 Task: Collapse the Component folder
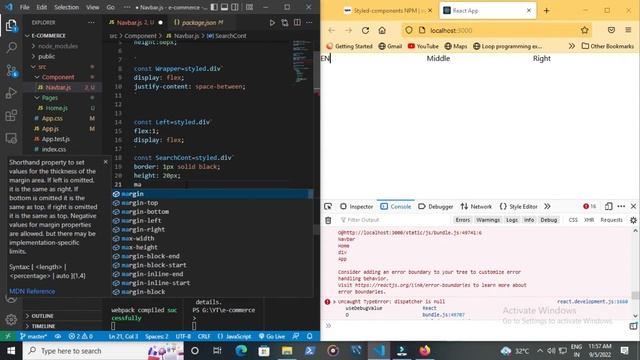62,77
